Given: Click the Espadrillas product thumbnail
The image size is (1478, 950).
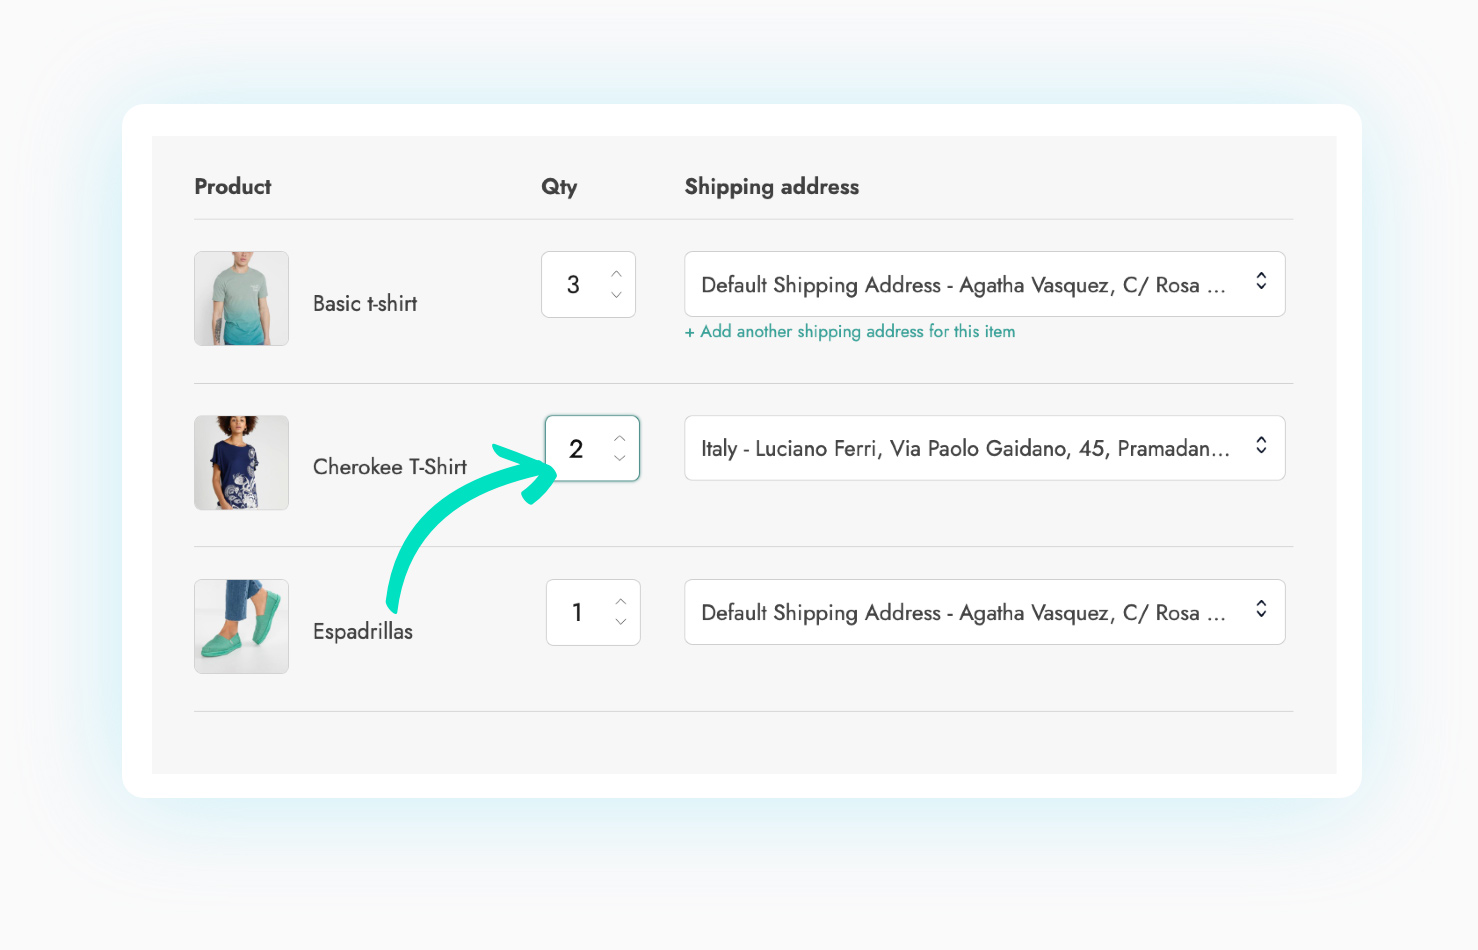Looking at the screenshot, I should click(x=241, y=626).
